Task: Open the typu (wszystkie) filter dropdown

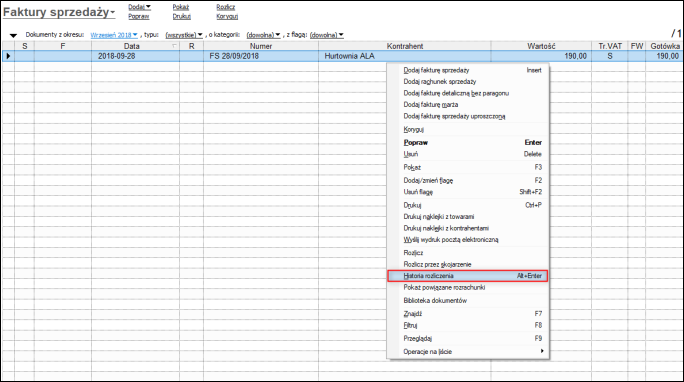Action: click(x=184, y=35)
